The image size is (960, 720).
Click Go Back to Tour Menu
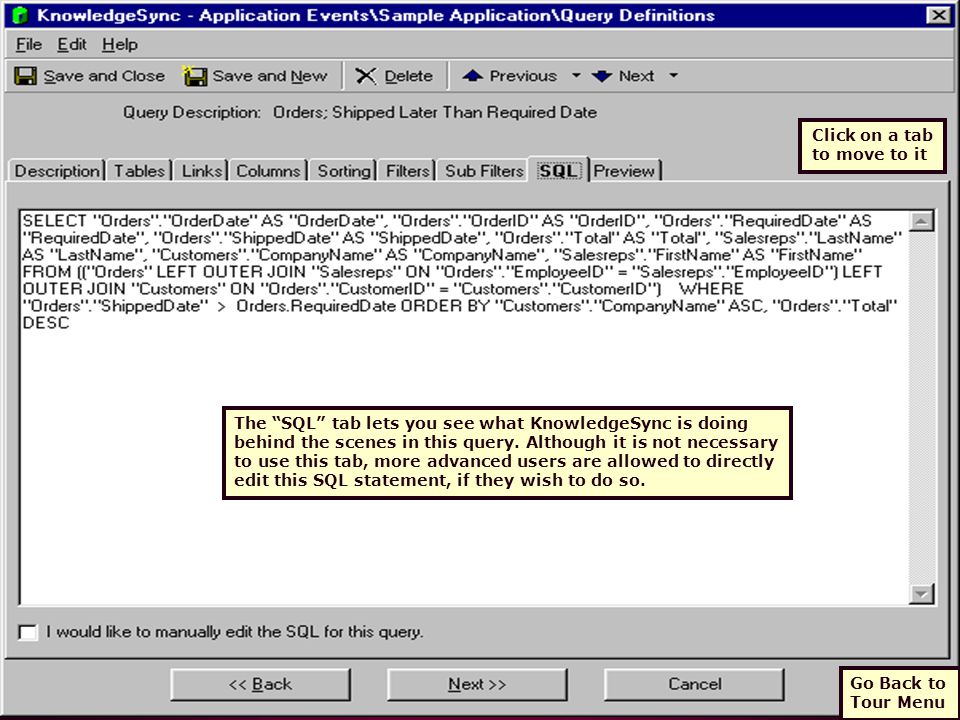[898, 692]
